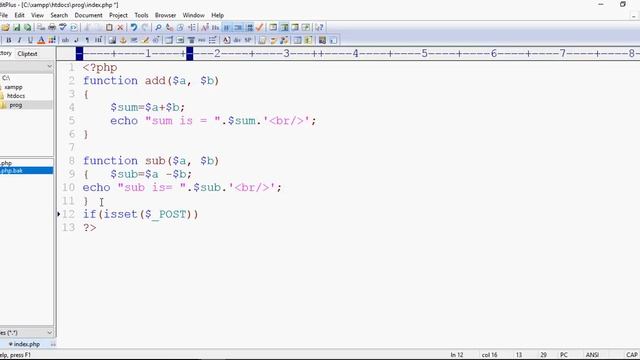This screenshot has width=640, height=360.
Task: Click the Undo arrow icon
Action: tap(133, 27)
